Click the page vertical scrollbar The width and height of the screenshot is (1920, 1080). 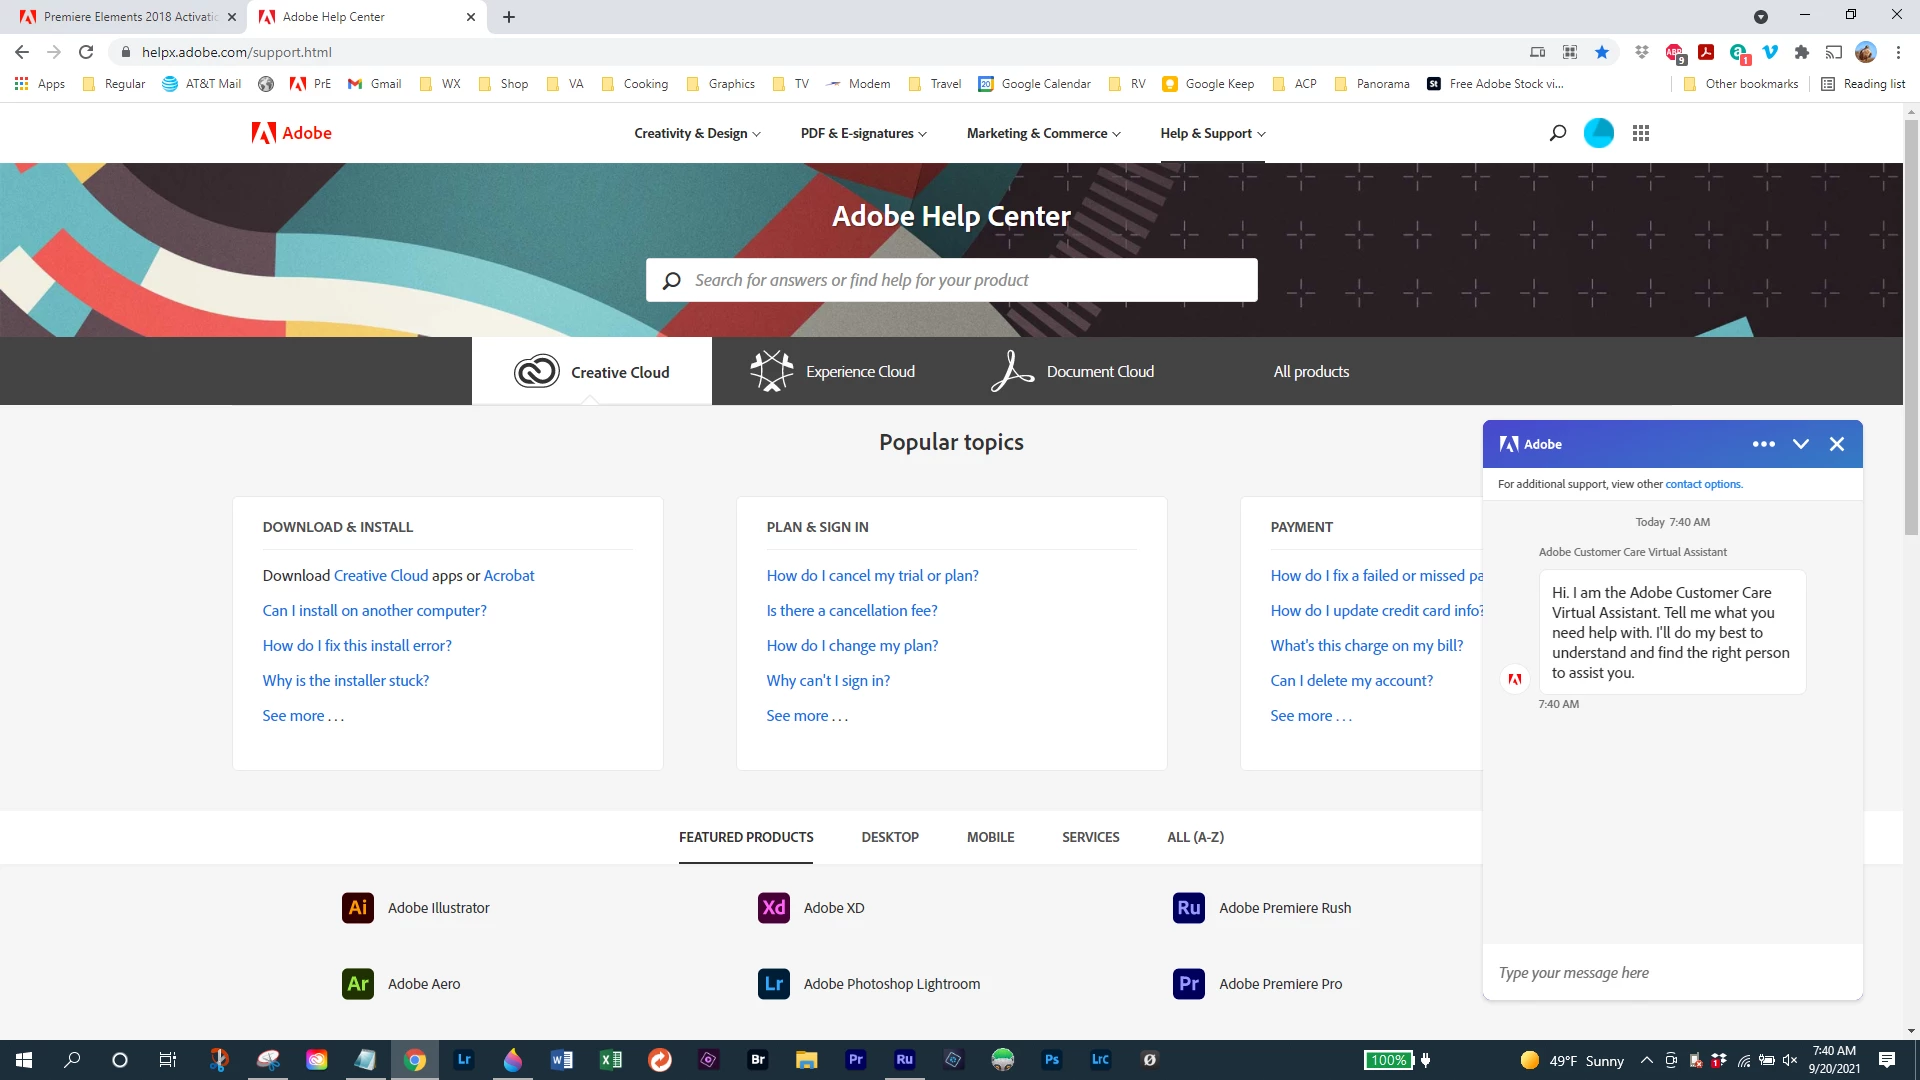click(x=1911, y=330)
